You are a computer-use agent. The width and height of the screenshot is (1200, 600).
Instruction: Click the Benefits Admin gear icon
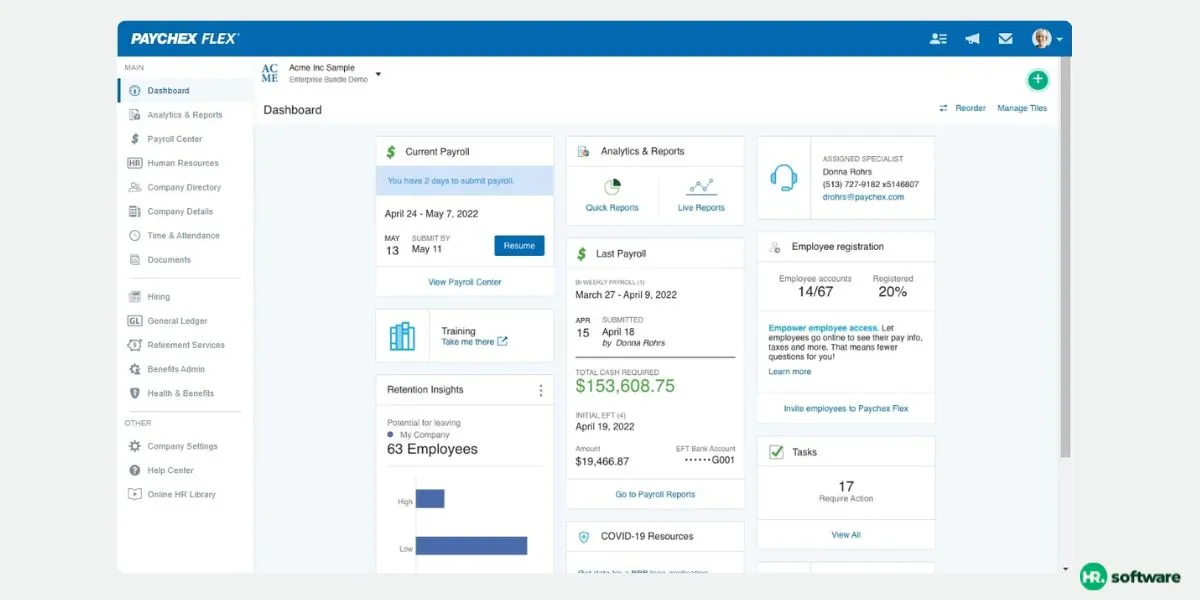(x=135, y=369)
